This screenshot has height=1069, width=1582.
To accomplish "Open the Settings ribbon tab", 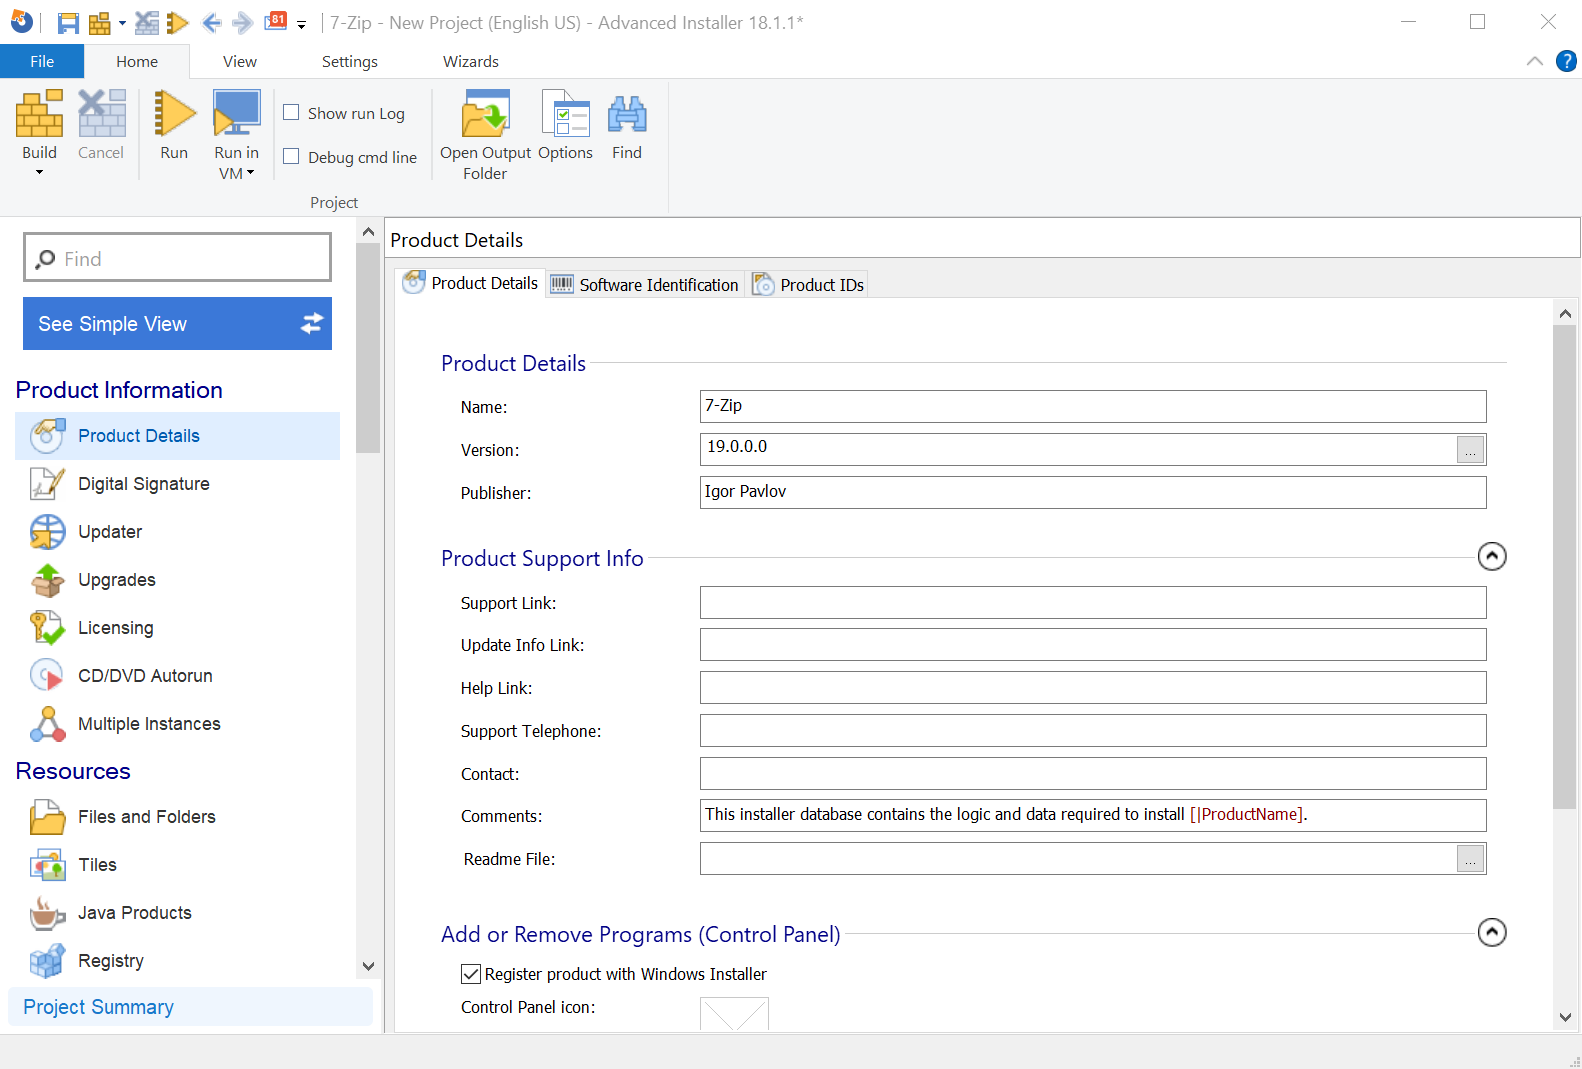I will [x=350, y=61].
